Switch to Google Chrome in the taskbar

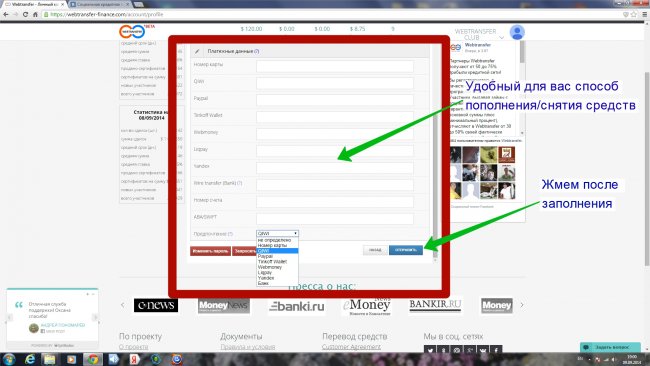pos(92,359)
